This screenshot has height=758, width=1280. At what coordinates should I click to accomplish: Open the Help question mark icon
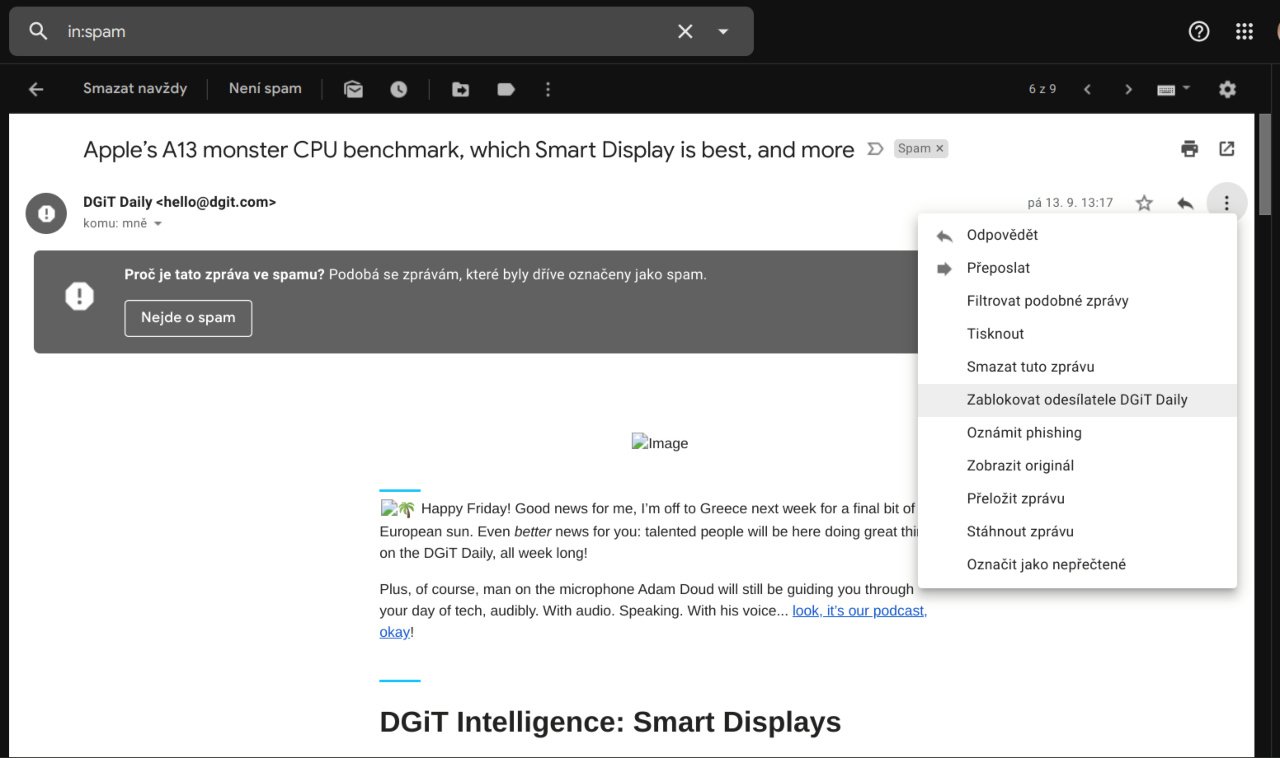(x=1198, y=31)
